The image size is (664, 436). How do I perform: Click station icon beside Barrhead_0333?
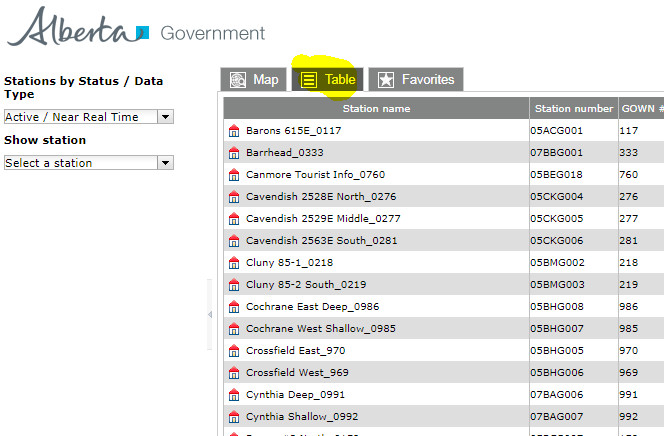[234, 152]
